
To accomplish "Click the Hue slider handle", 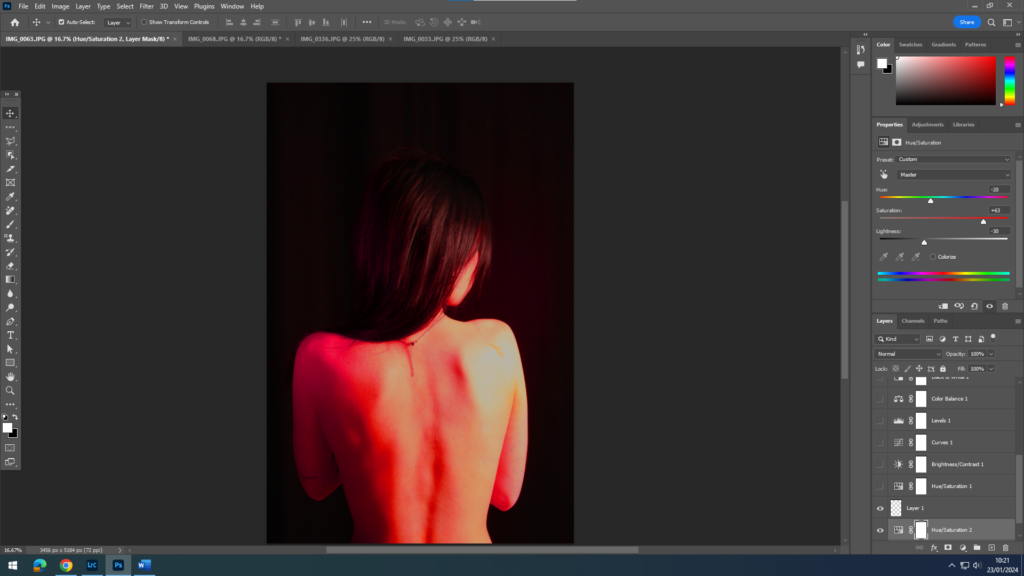I will pyautogui.click(x=931, y=201).
